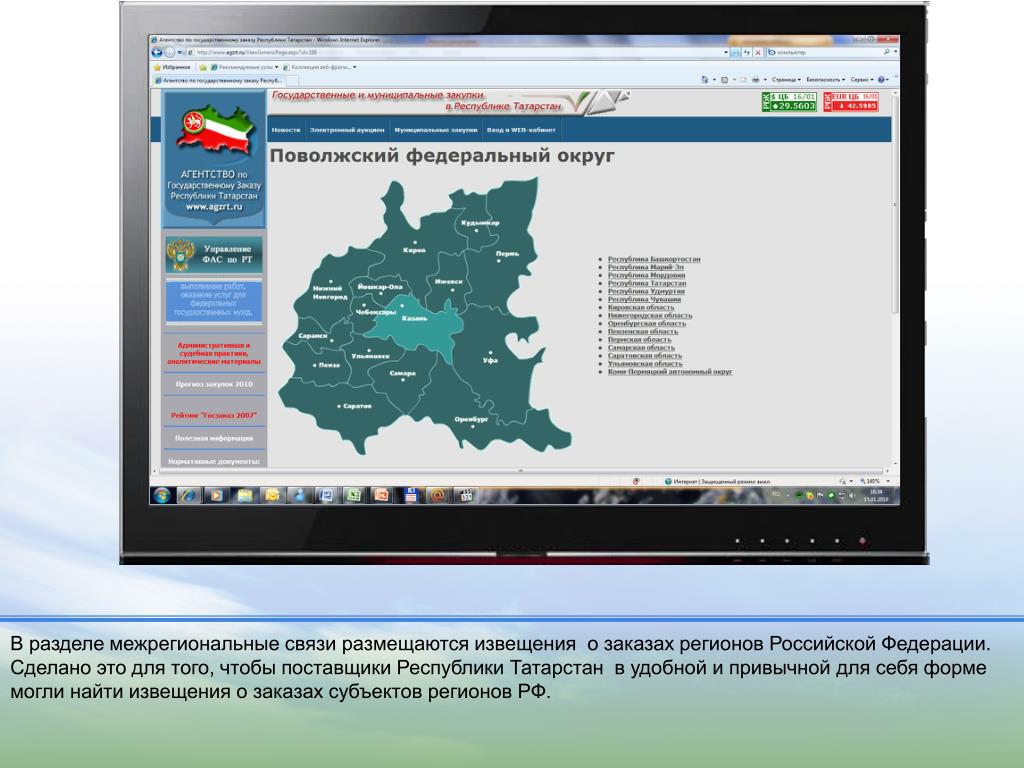Expand the address bar history dropdown arrow
This screenshot has height=768, width=1024.
click(x=726, y=52)
